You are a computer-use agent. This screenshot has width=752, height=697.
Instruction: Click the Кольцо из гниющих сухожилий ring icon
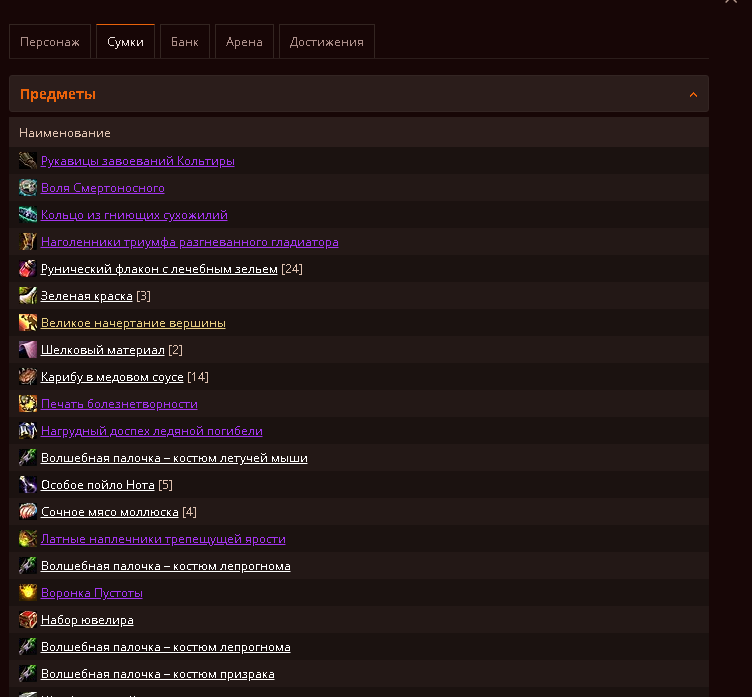coord(28,215)
